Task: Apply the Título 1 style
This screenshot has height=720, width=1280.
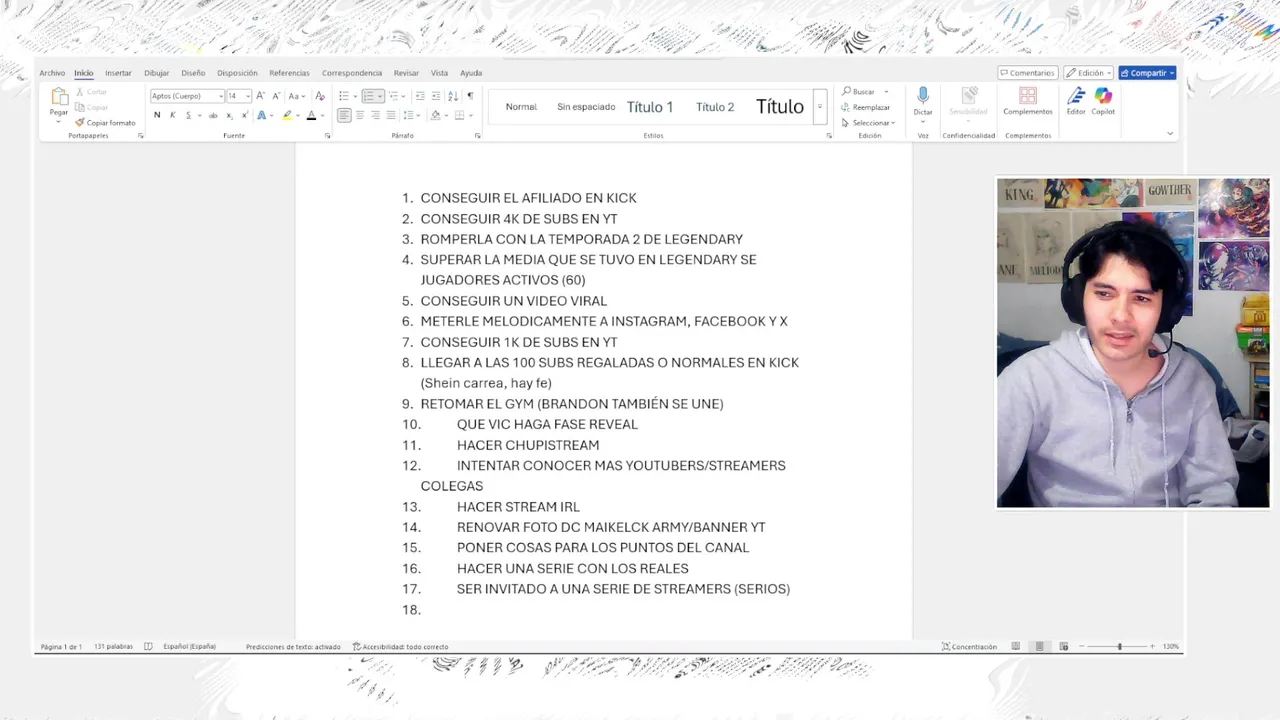Action: 650,107
